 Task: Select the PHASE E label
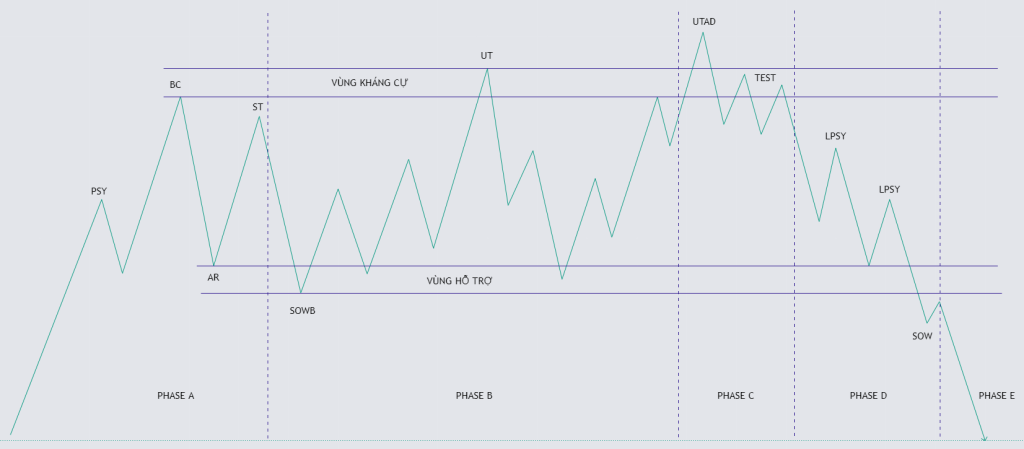pyautogui.click(x=997, y=396)
